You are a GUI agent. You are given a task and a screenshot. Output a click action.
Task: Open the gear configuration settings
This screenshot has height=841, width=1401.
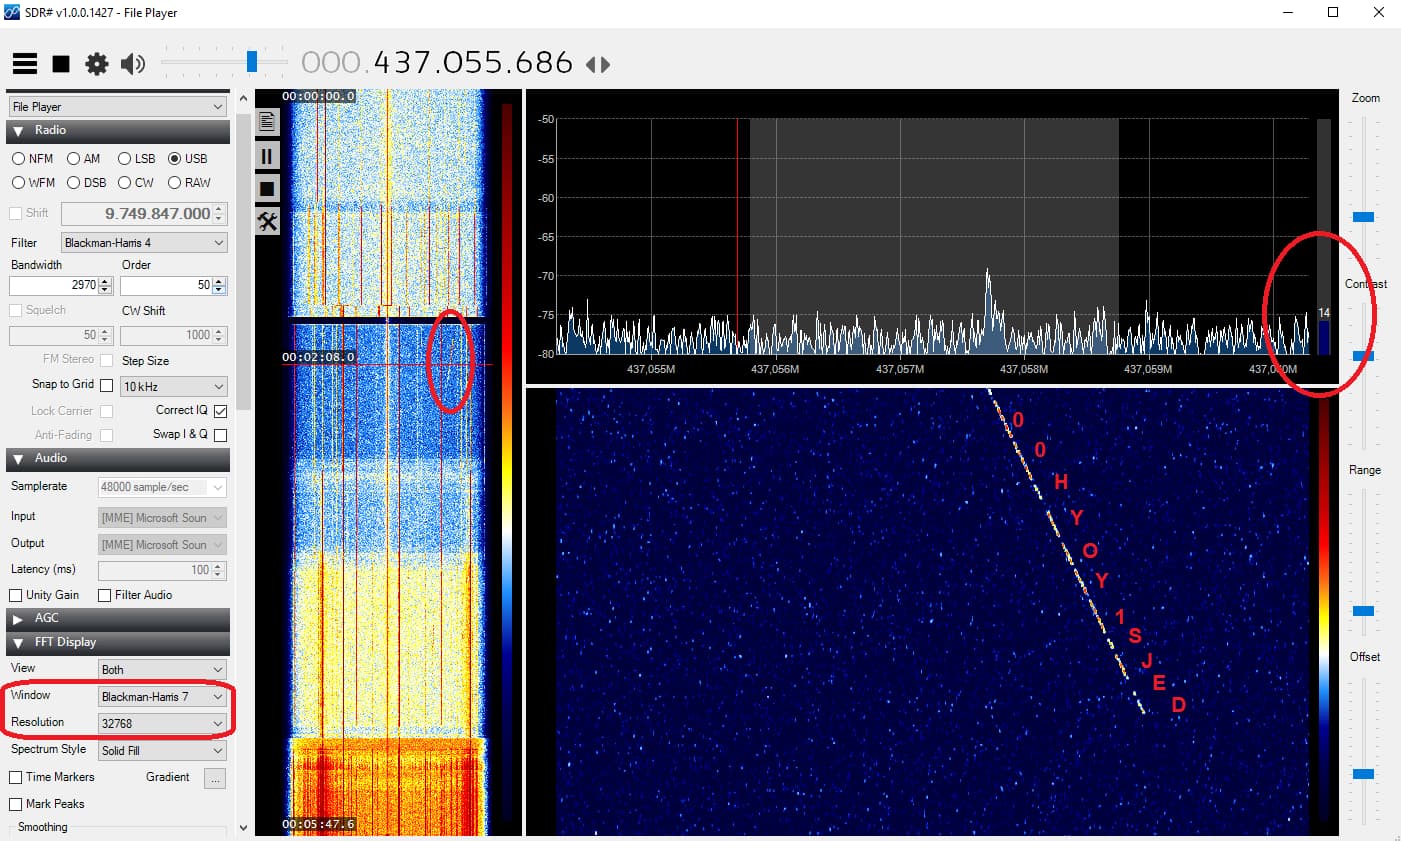(x=96, y=64)
